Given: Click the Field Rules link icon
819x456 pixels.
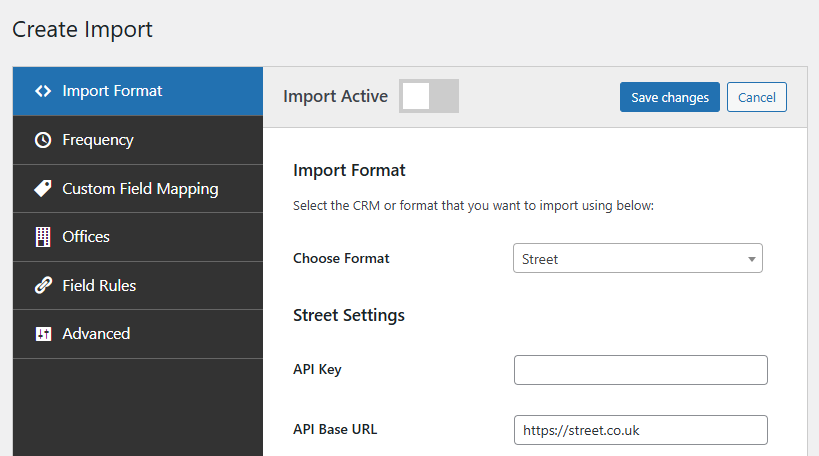Looking at the screenshot, I should click(x=42, y=285).
